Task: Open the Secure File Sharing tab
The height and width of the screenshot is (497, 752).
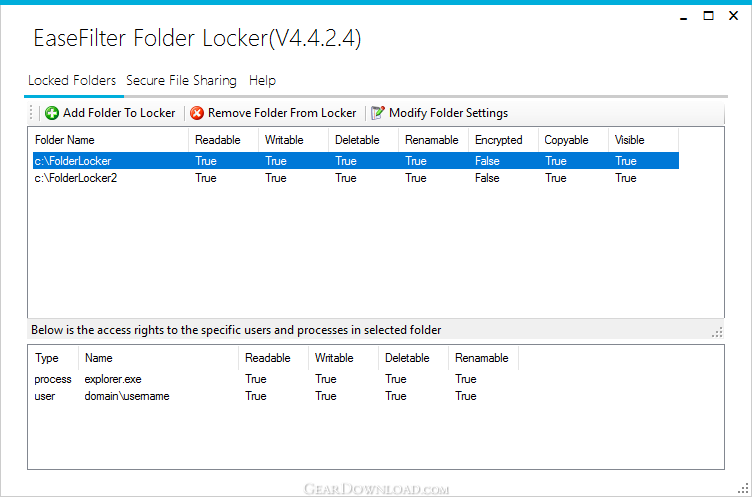Action: pyautogui.click(x=181, y=80)
